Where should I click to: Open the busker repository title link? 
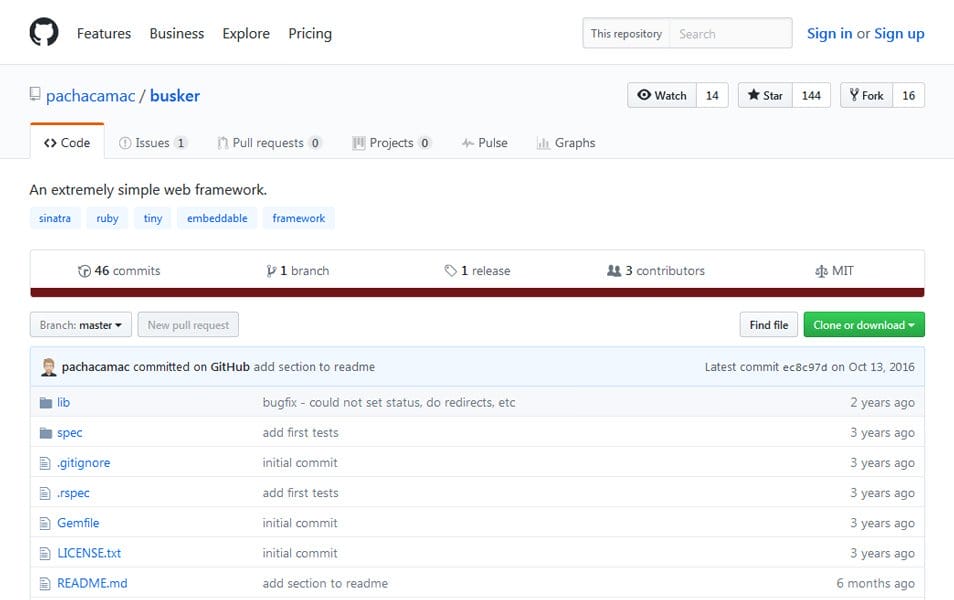click(x=175, y=96)
